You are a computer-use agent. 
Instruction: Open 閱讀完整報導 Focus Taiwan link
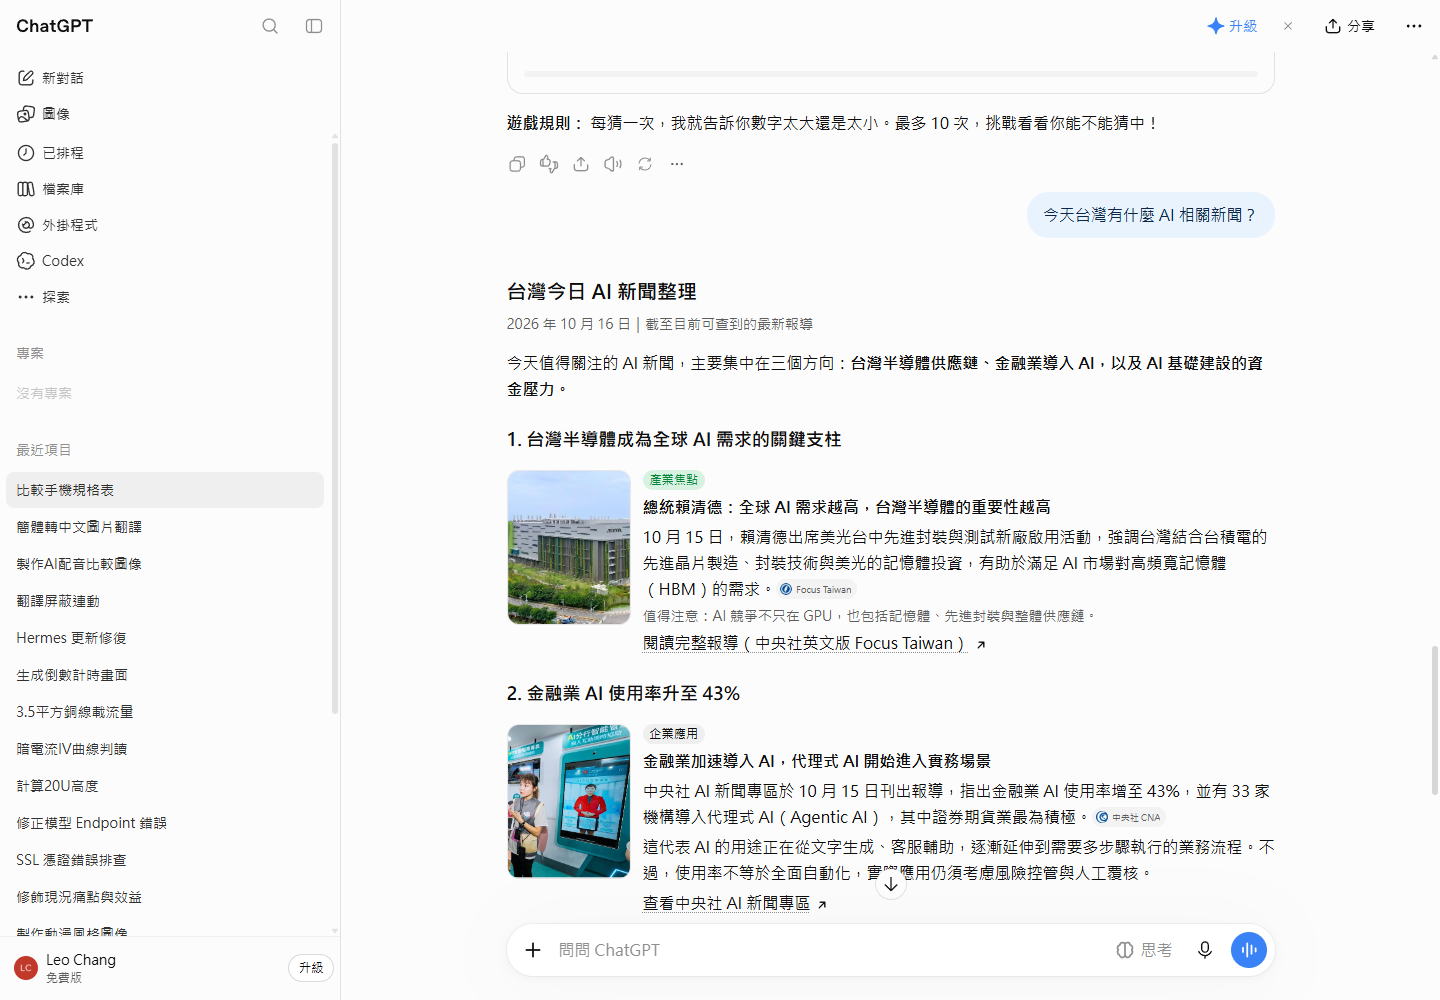point(814,644)
